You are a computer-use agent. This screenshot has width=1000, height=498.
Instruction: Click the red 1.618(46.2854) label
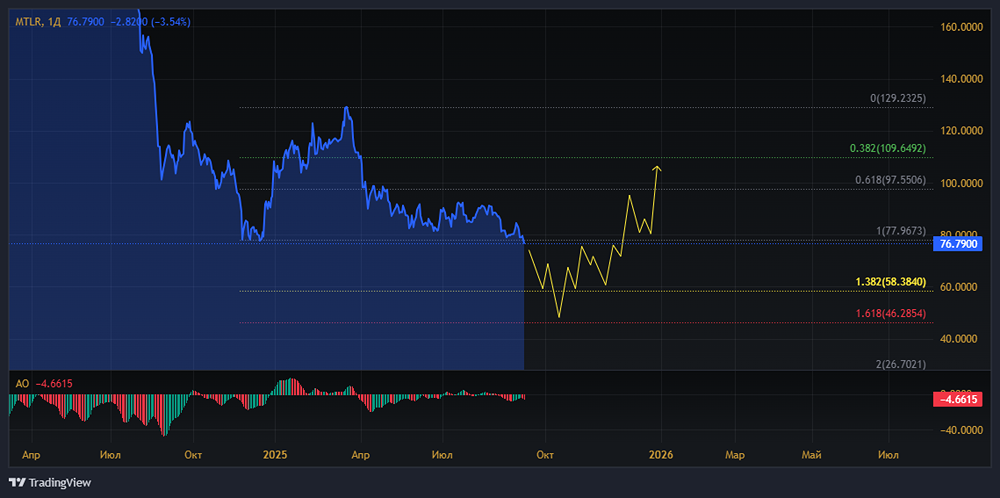pyautogui.click(x=891, y=313)
